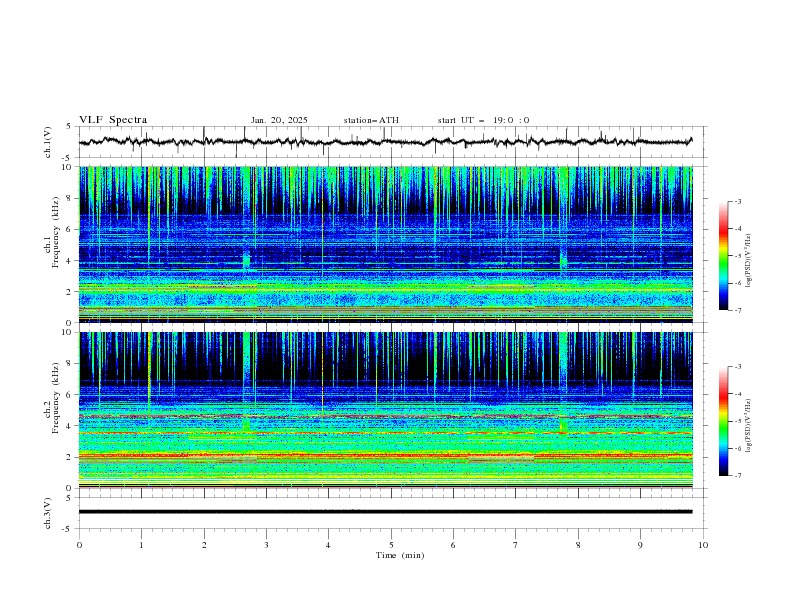Click the "Time (min)" x-axis label
The height and width of the screenshot is (612, 792).
pos(400,555)
